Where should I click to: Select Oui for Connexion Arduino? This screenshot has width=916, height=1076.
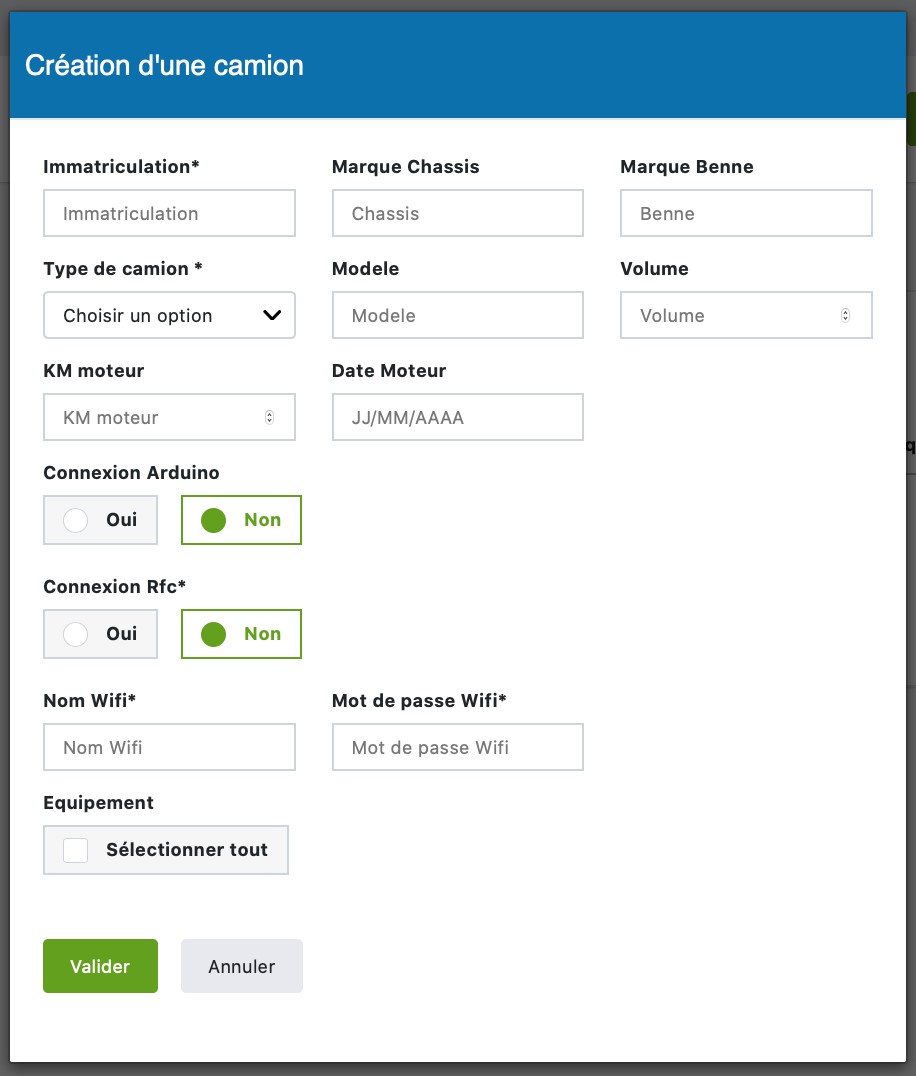point(100,520)
